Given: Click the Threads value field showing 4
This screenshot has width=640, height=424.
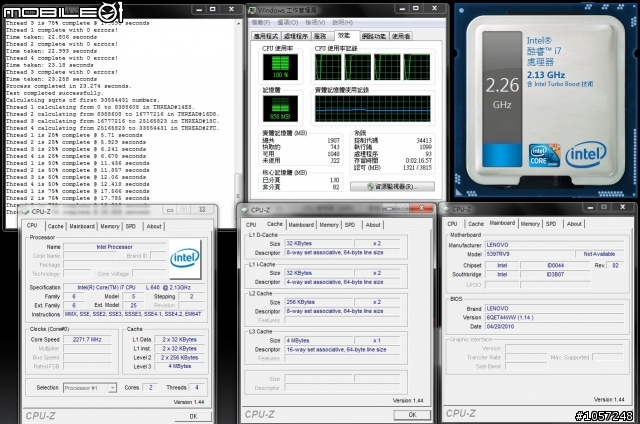Looking at the screenshot, I should point(197,388).
